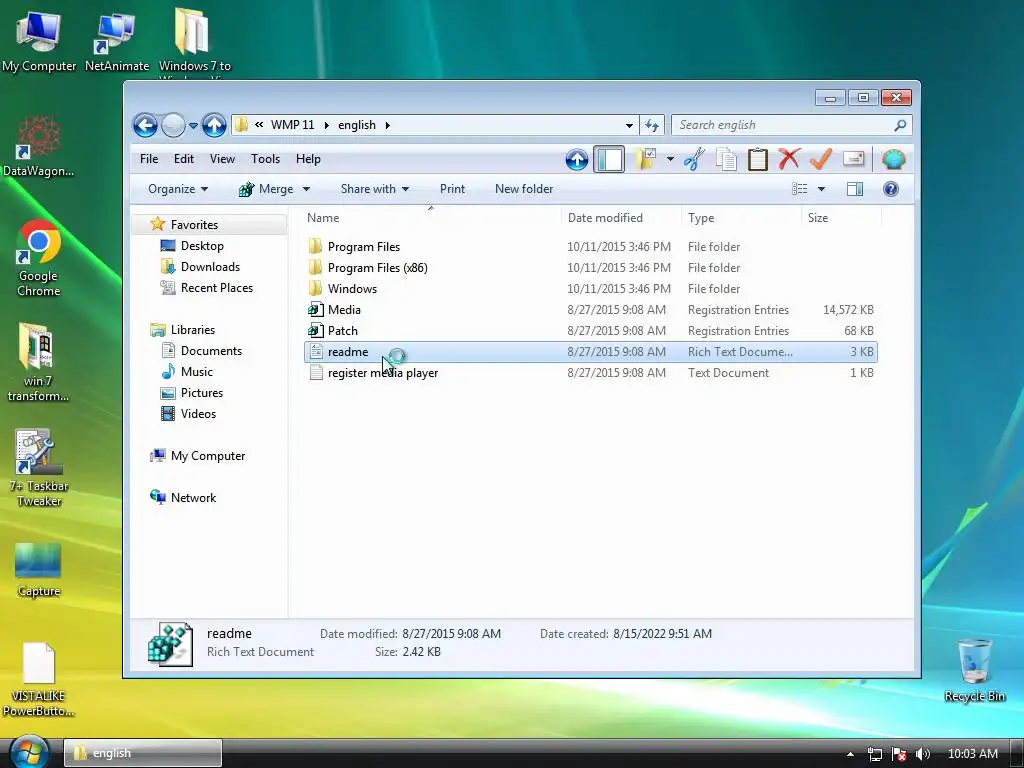Open the View menu
This screenshot has height=768, width=1024.
[x=222, y=159]
